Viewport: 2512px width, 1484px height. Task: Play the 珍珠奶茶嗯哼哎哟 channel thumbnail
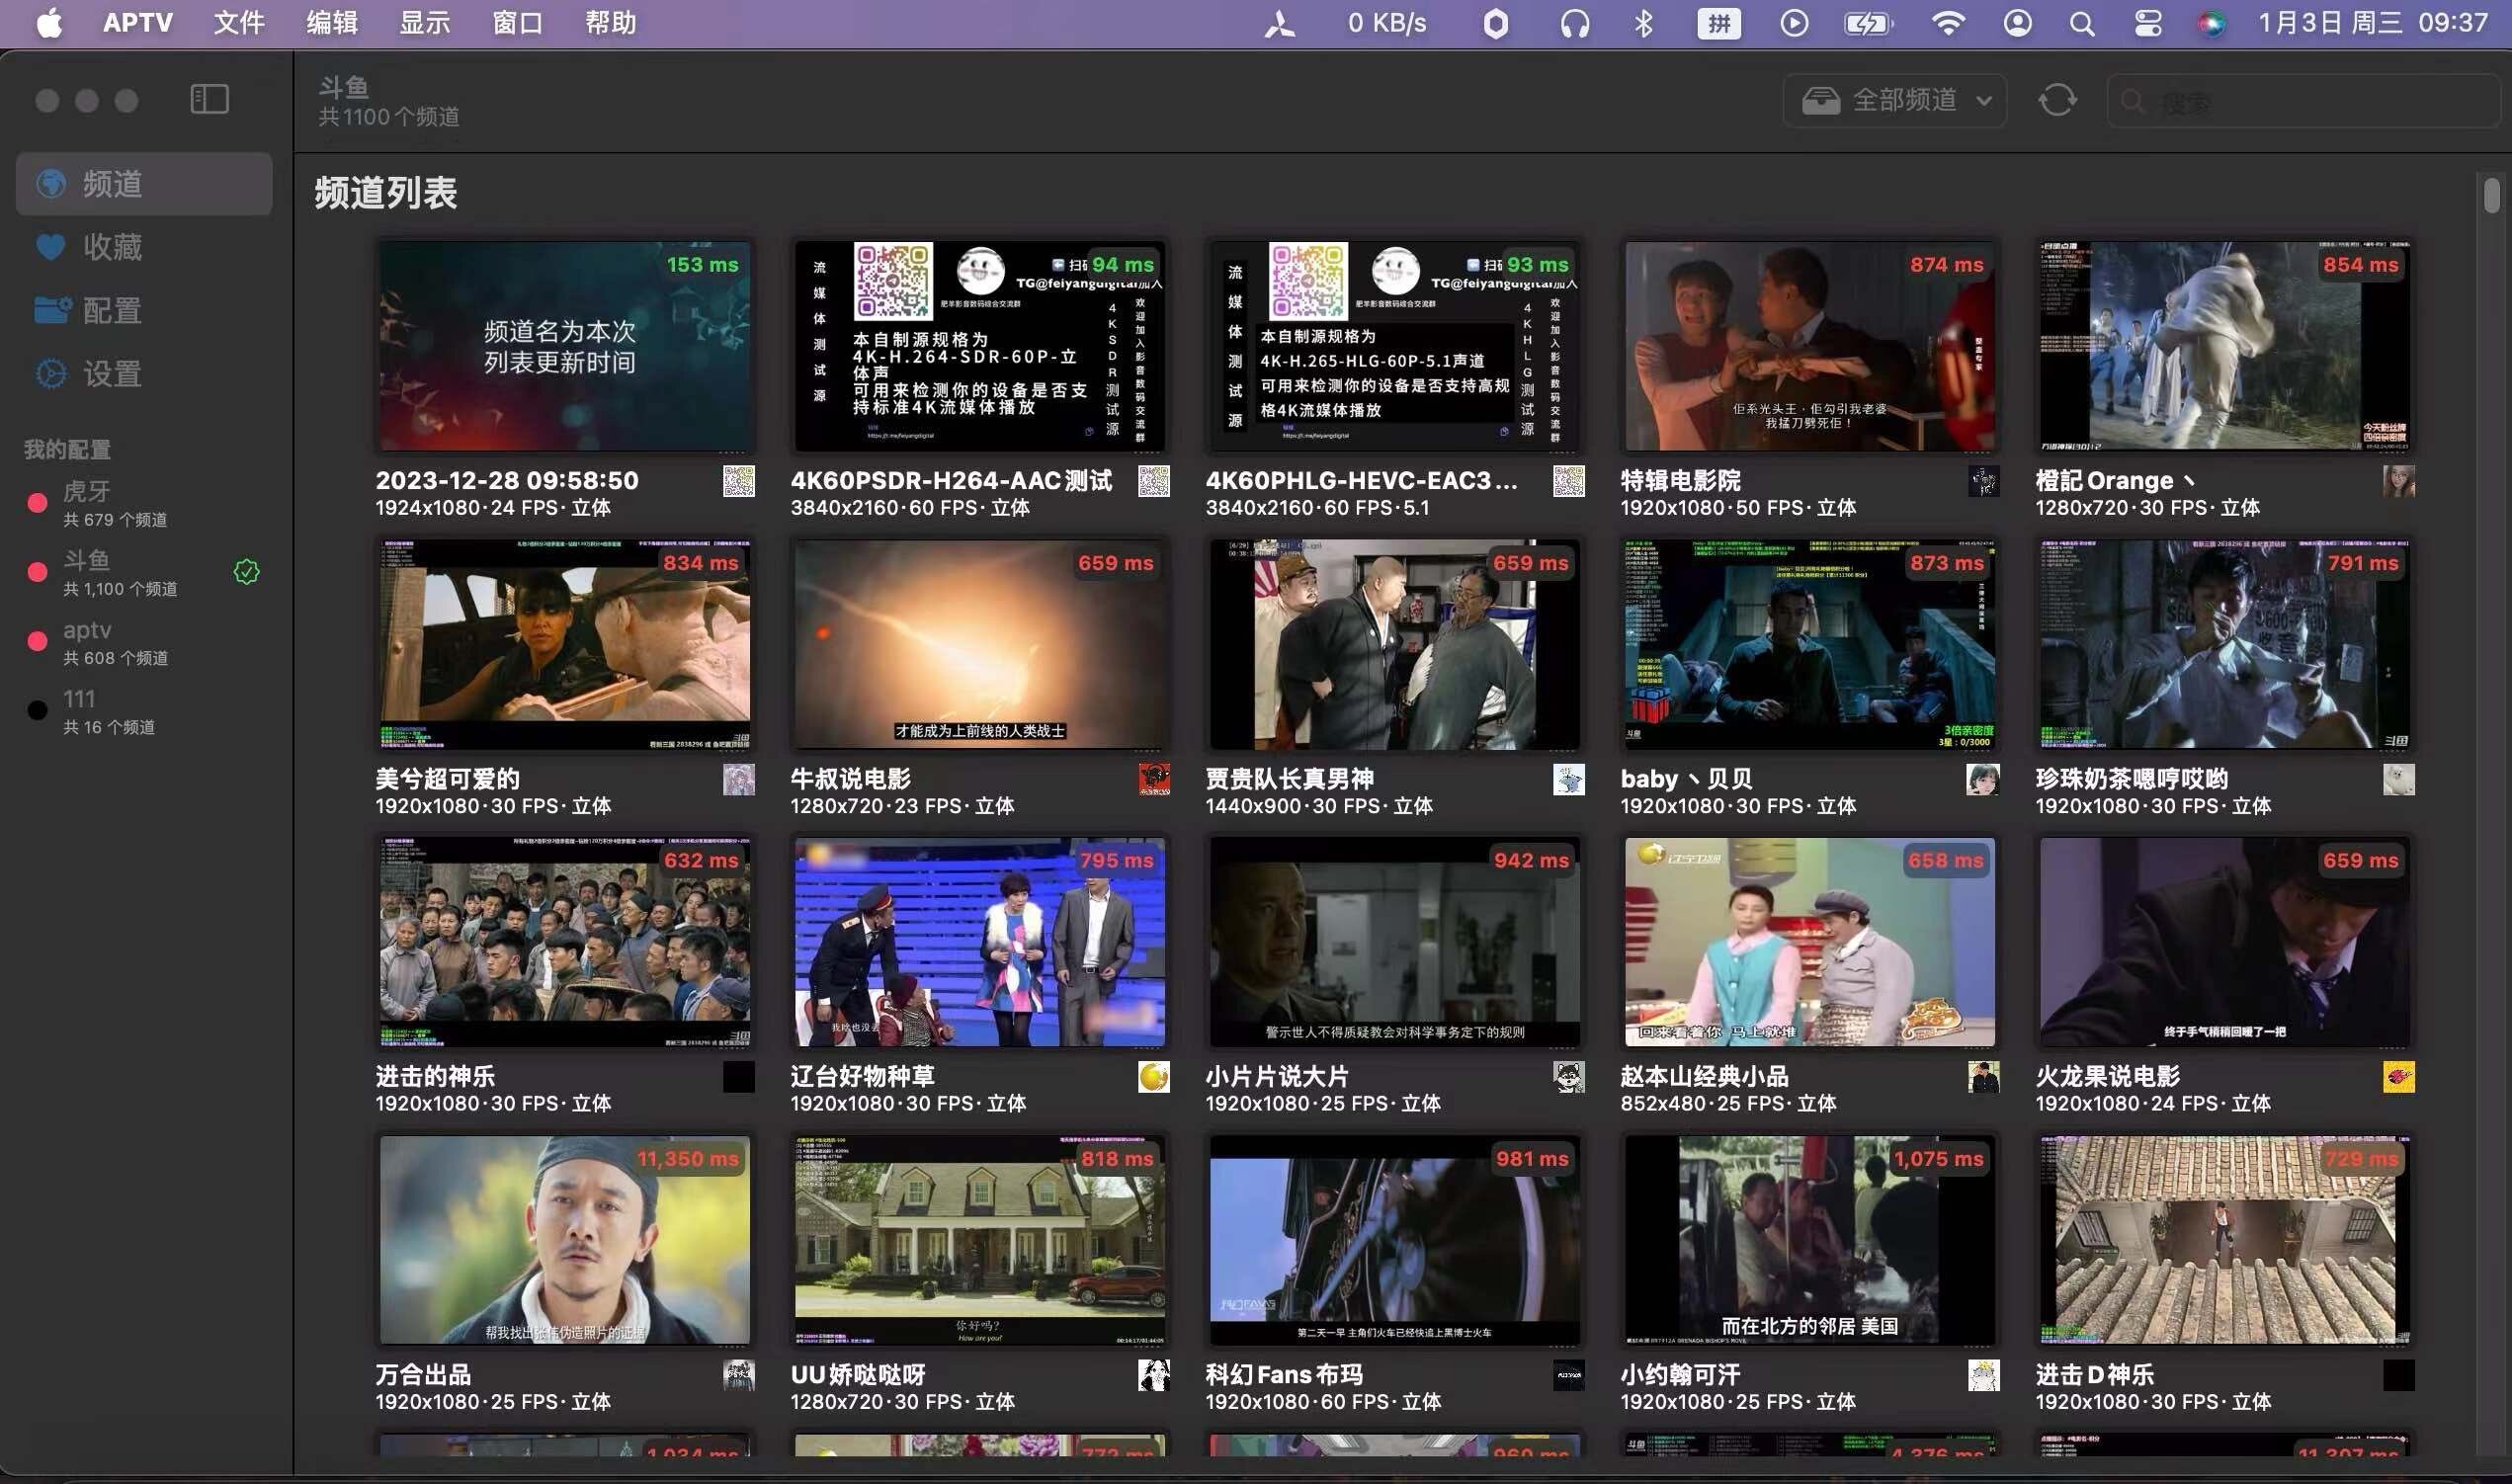(x=2225, y=644)
